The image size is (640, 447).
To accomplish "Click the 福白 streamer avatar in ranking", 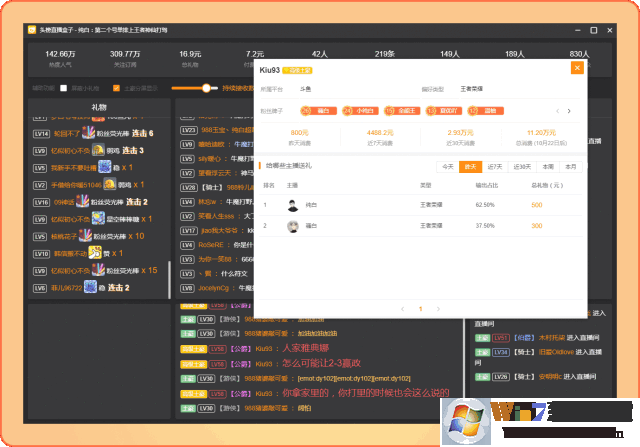I will (293, 226).
